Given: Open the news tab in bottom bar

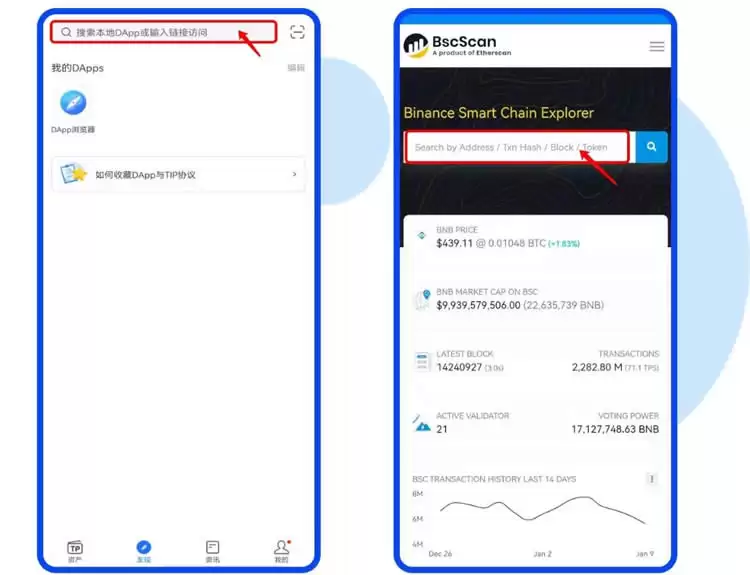Looking at the screenshot, I should 212,551.
